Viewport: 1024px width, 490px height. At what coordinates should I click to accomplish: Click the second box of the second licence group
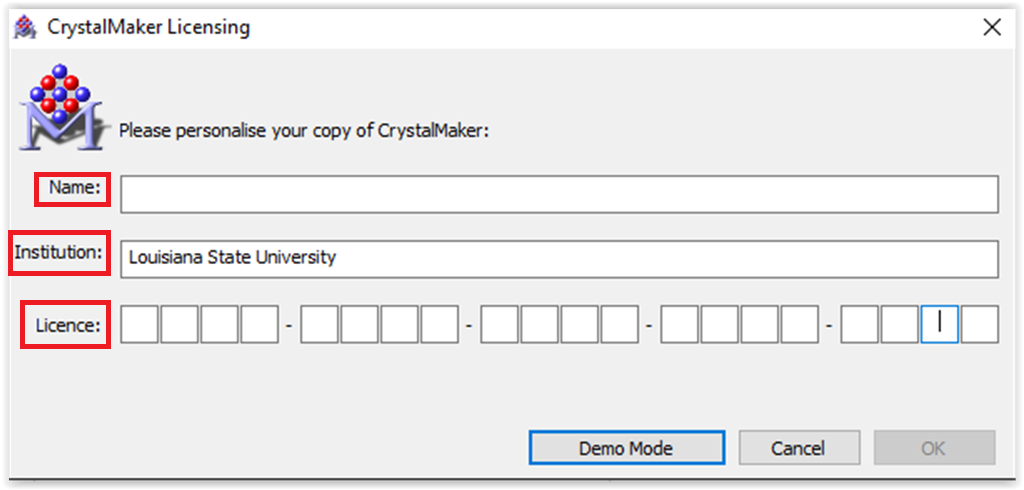360,325
